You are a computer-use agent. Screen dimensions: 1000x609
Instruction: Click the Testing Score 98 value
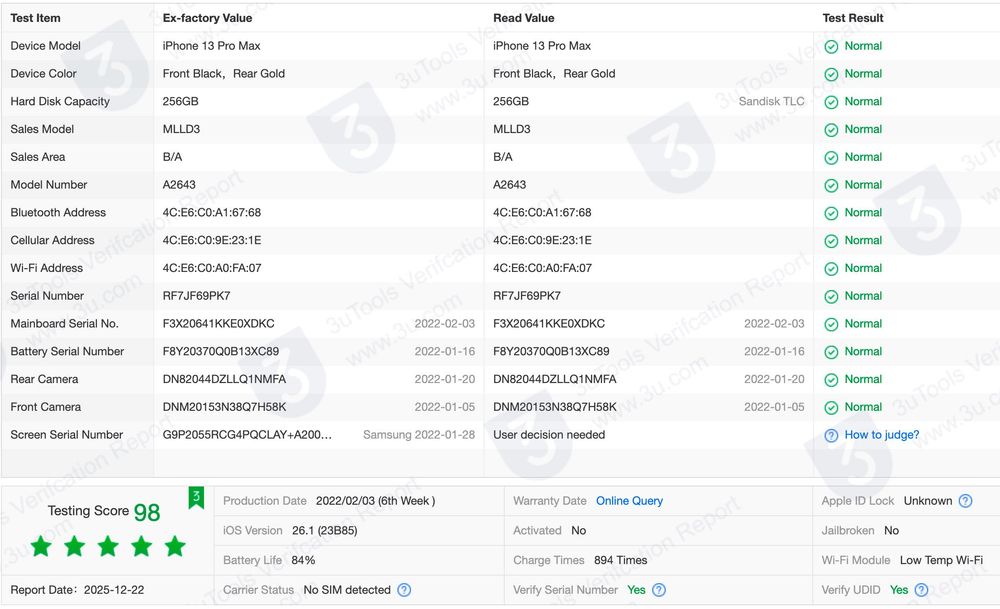point(147,512)
